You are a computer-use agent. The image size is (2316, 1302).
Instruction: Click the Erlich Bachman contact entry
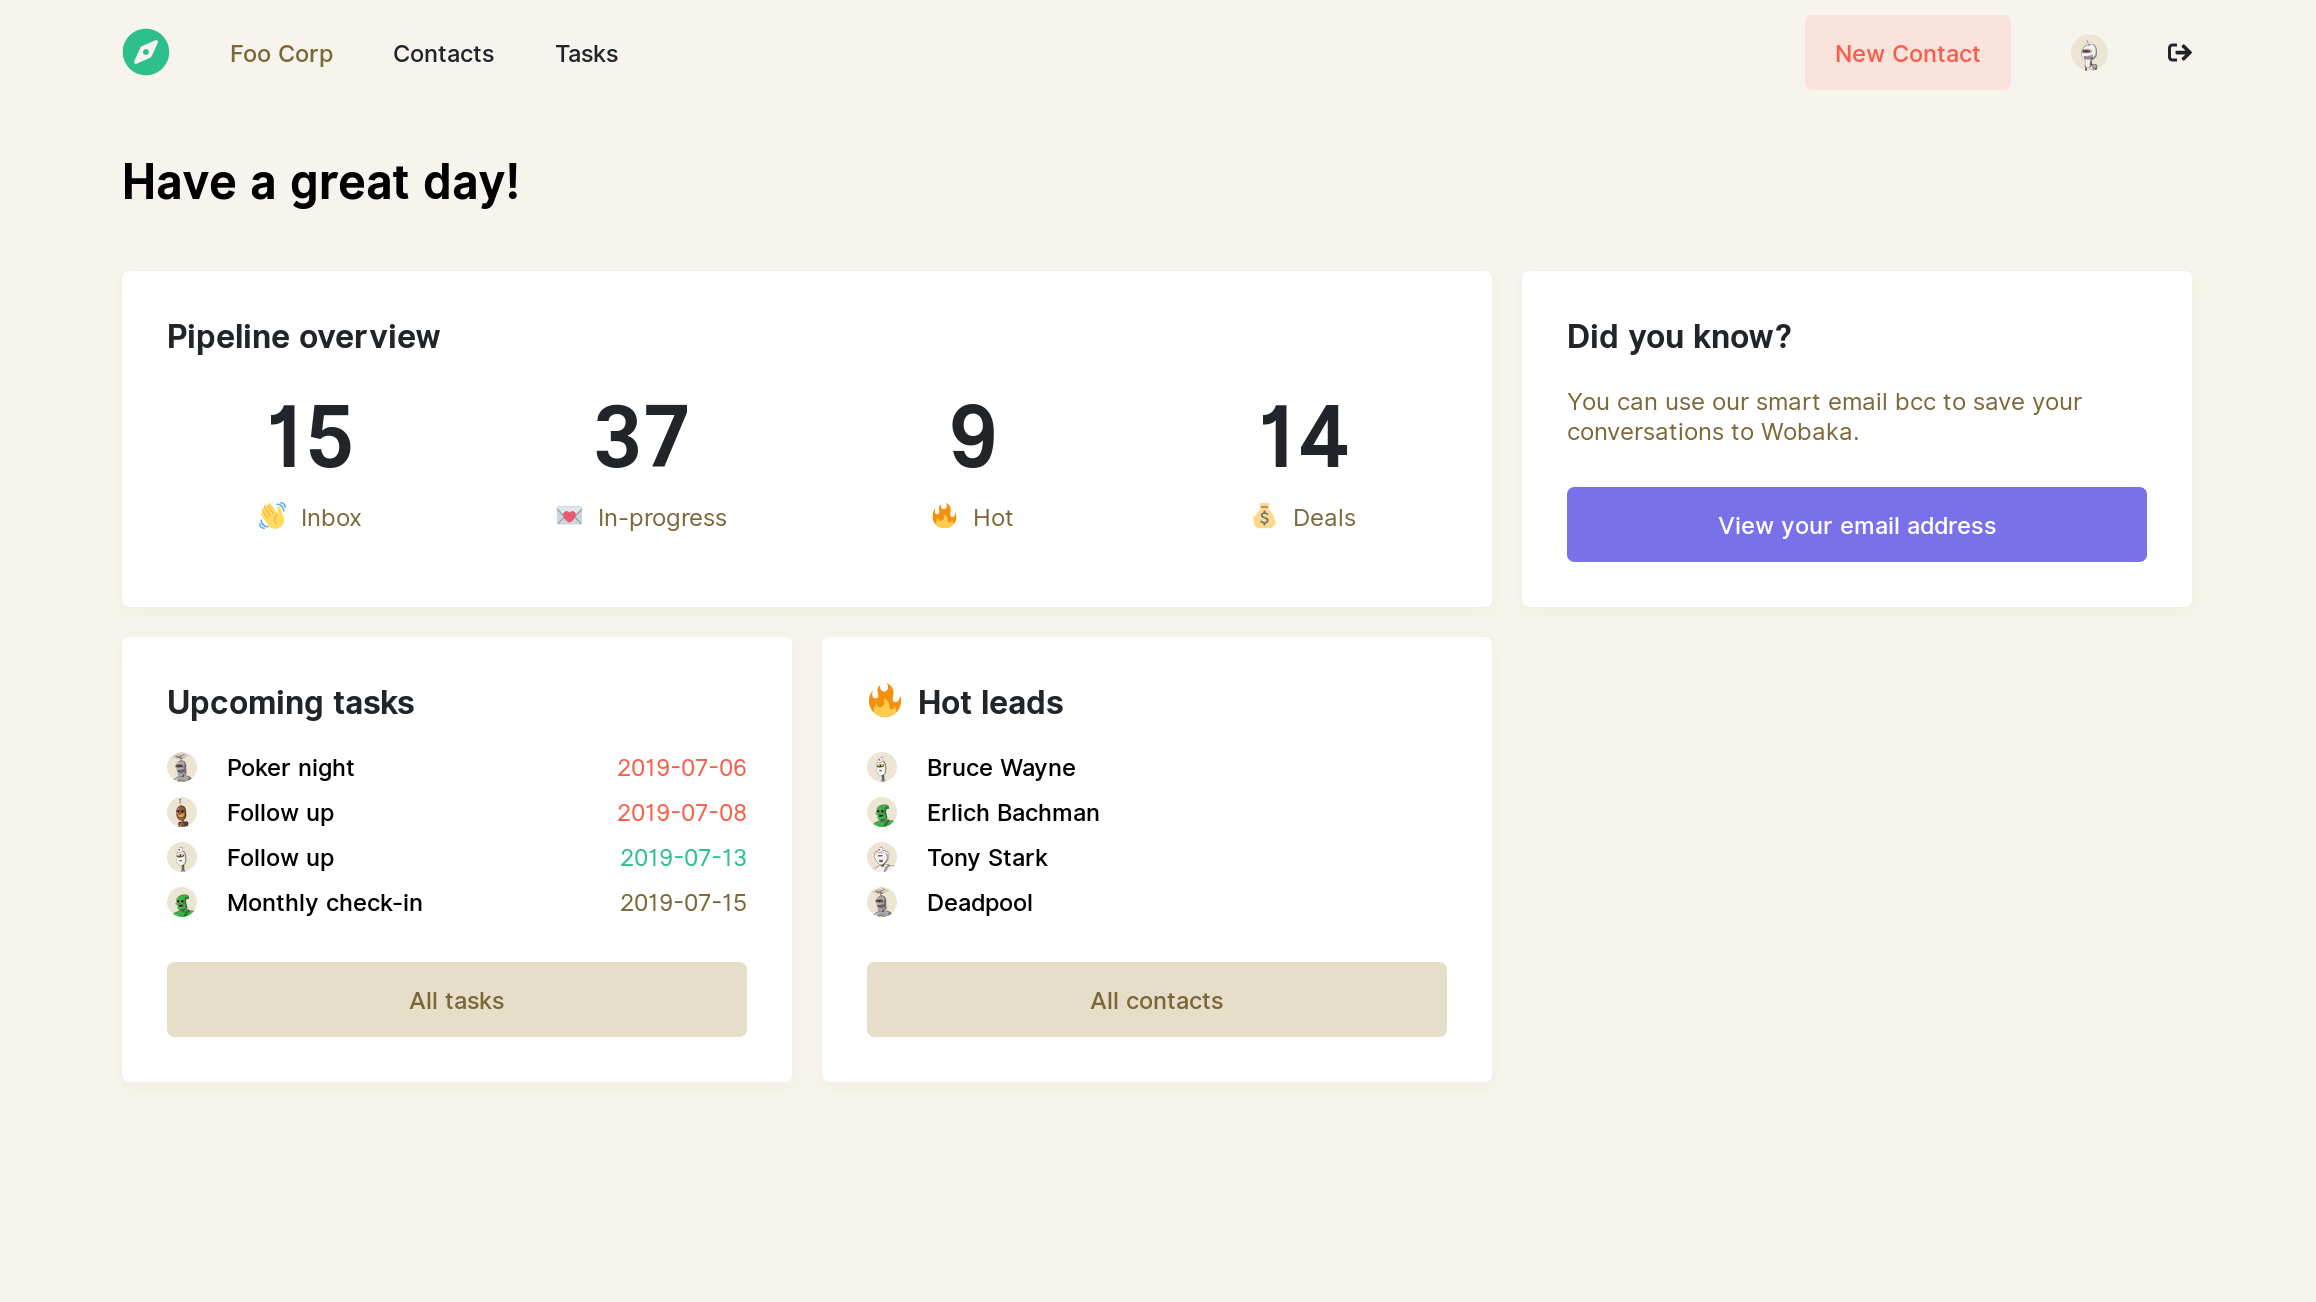[x=1013, y=812]
